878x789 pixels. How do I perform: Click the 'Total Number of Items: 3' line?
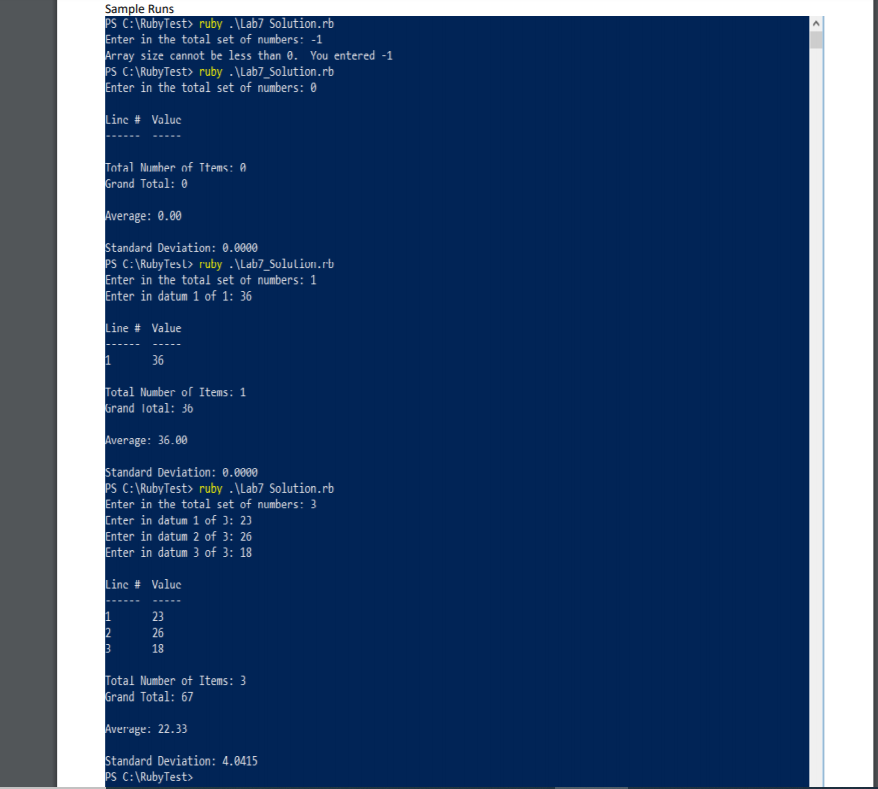(175, 681)
